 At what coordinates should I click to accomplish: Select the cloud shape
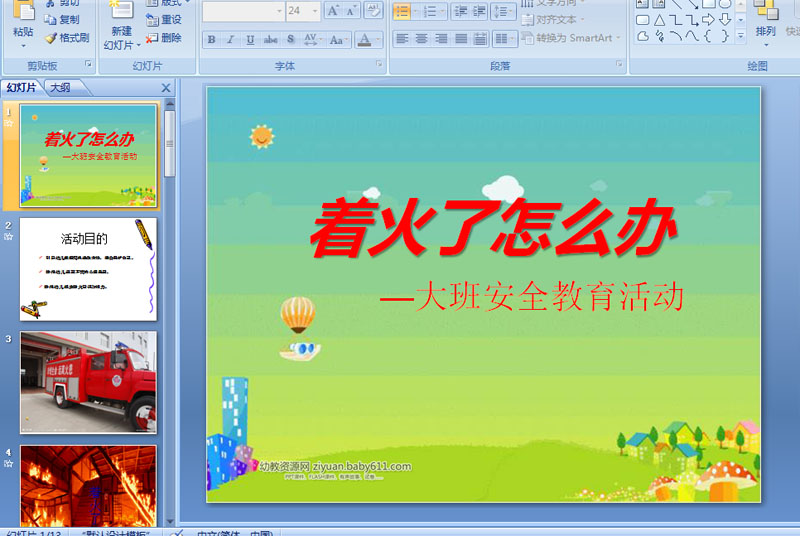pos(643,36)
